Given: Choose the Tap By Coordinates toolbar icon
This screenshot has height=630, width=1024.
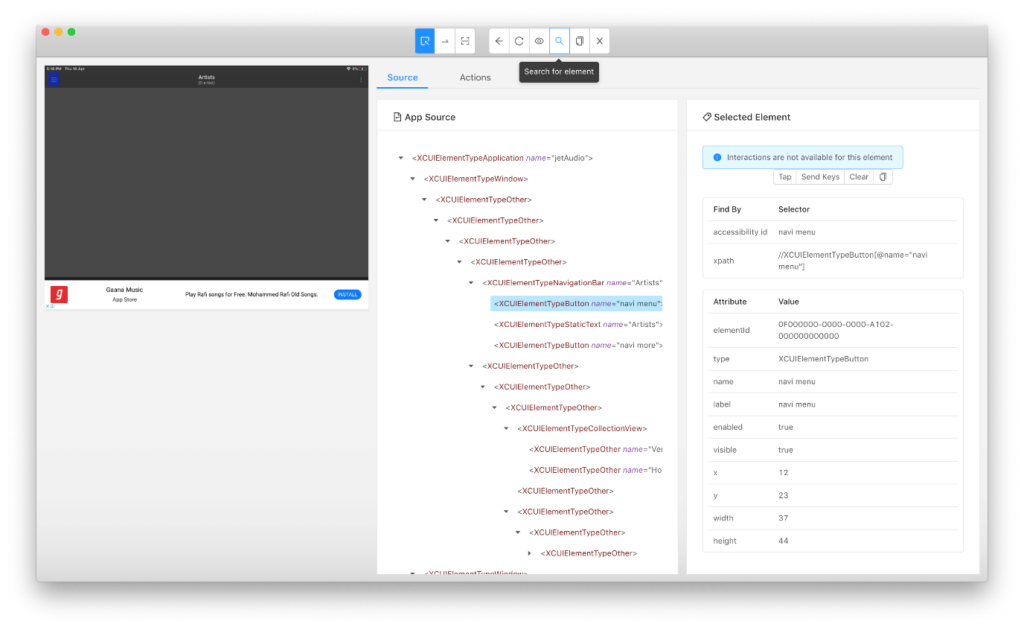Looking at the screenshot, I should pyautogui.click(x=465, y=41).
